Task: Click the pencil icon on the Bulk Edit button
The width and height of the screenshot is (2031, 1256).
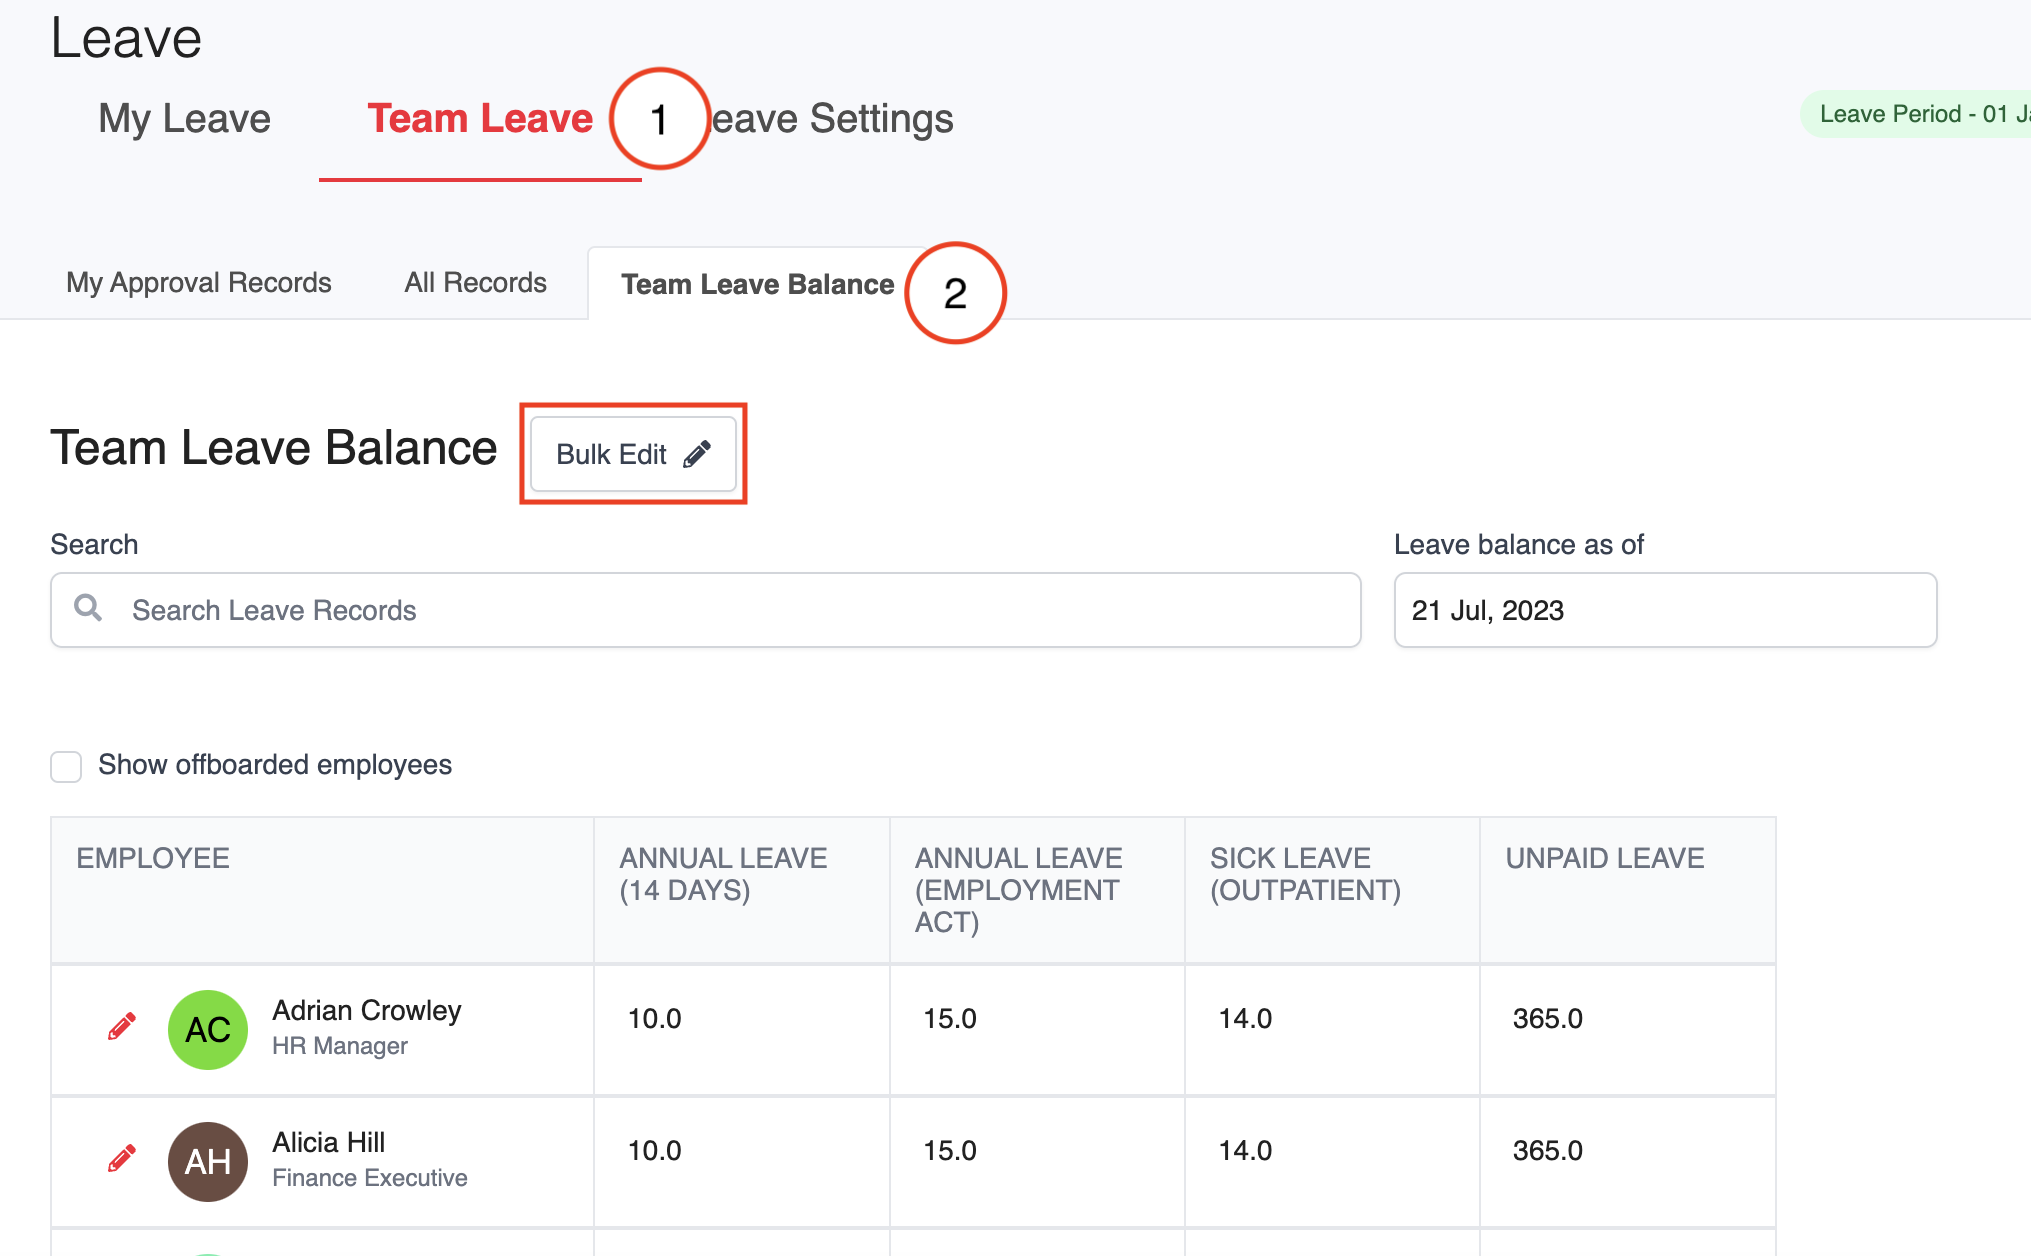Action: pos(697,454)
